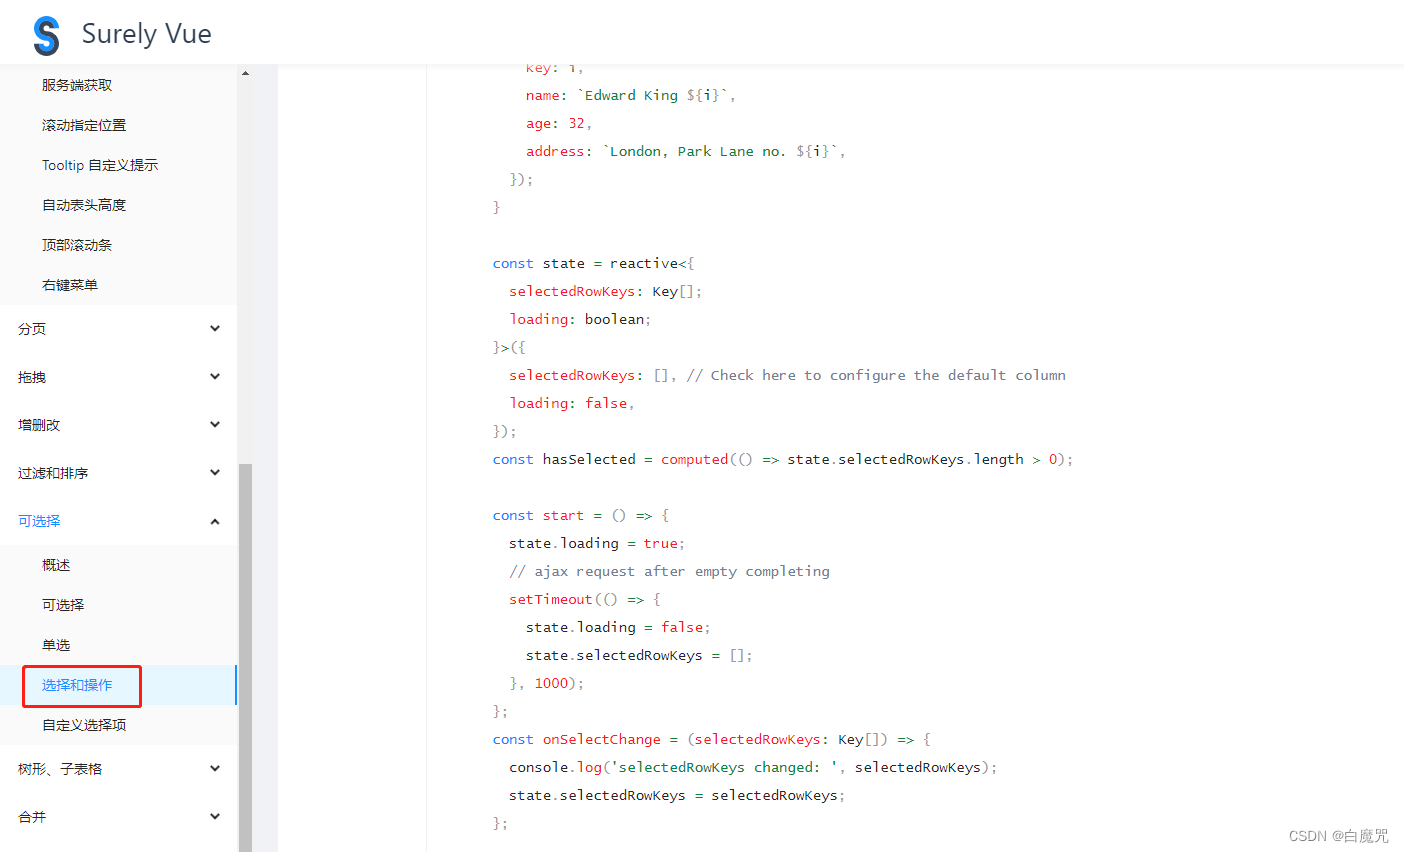Click the 'name: `Edward King ${i}`' line
This screenshot has height=852, width=1404.
(631, 95)
